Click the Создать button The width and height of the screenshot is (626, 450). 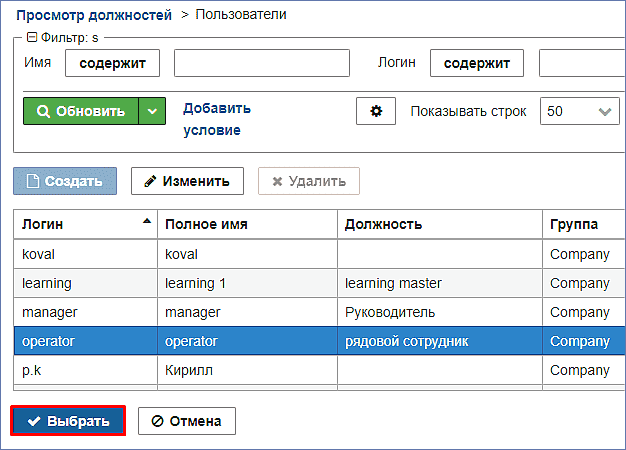point(65,181)
